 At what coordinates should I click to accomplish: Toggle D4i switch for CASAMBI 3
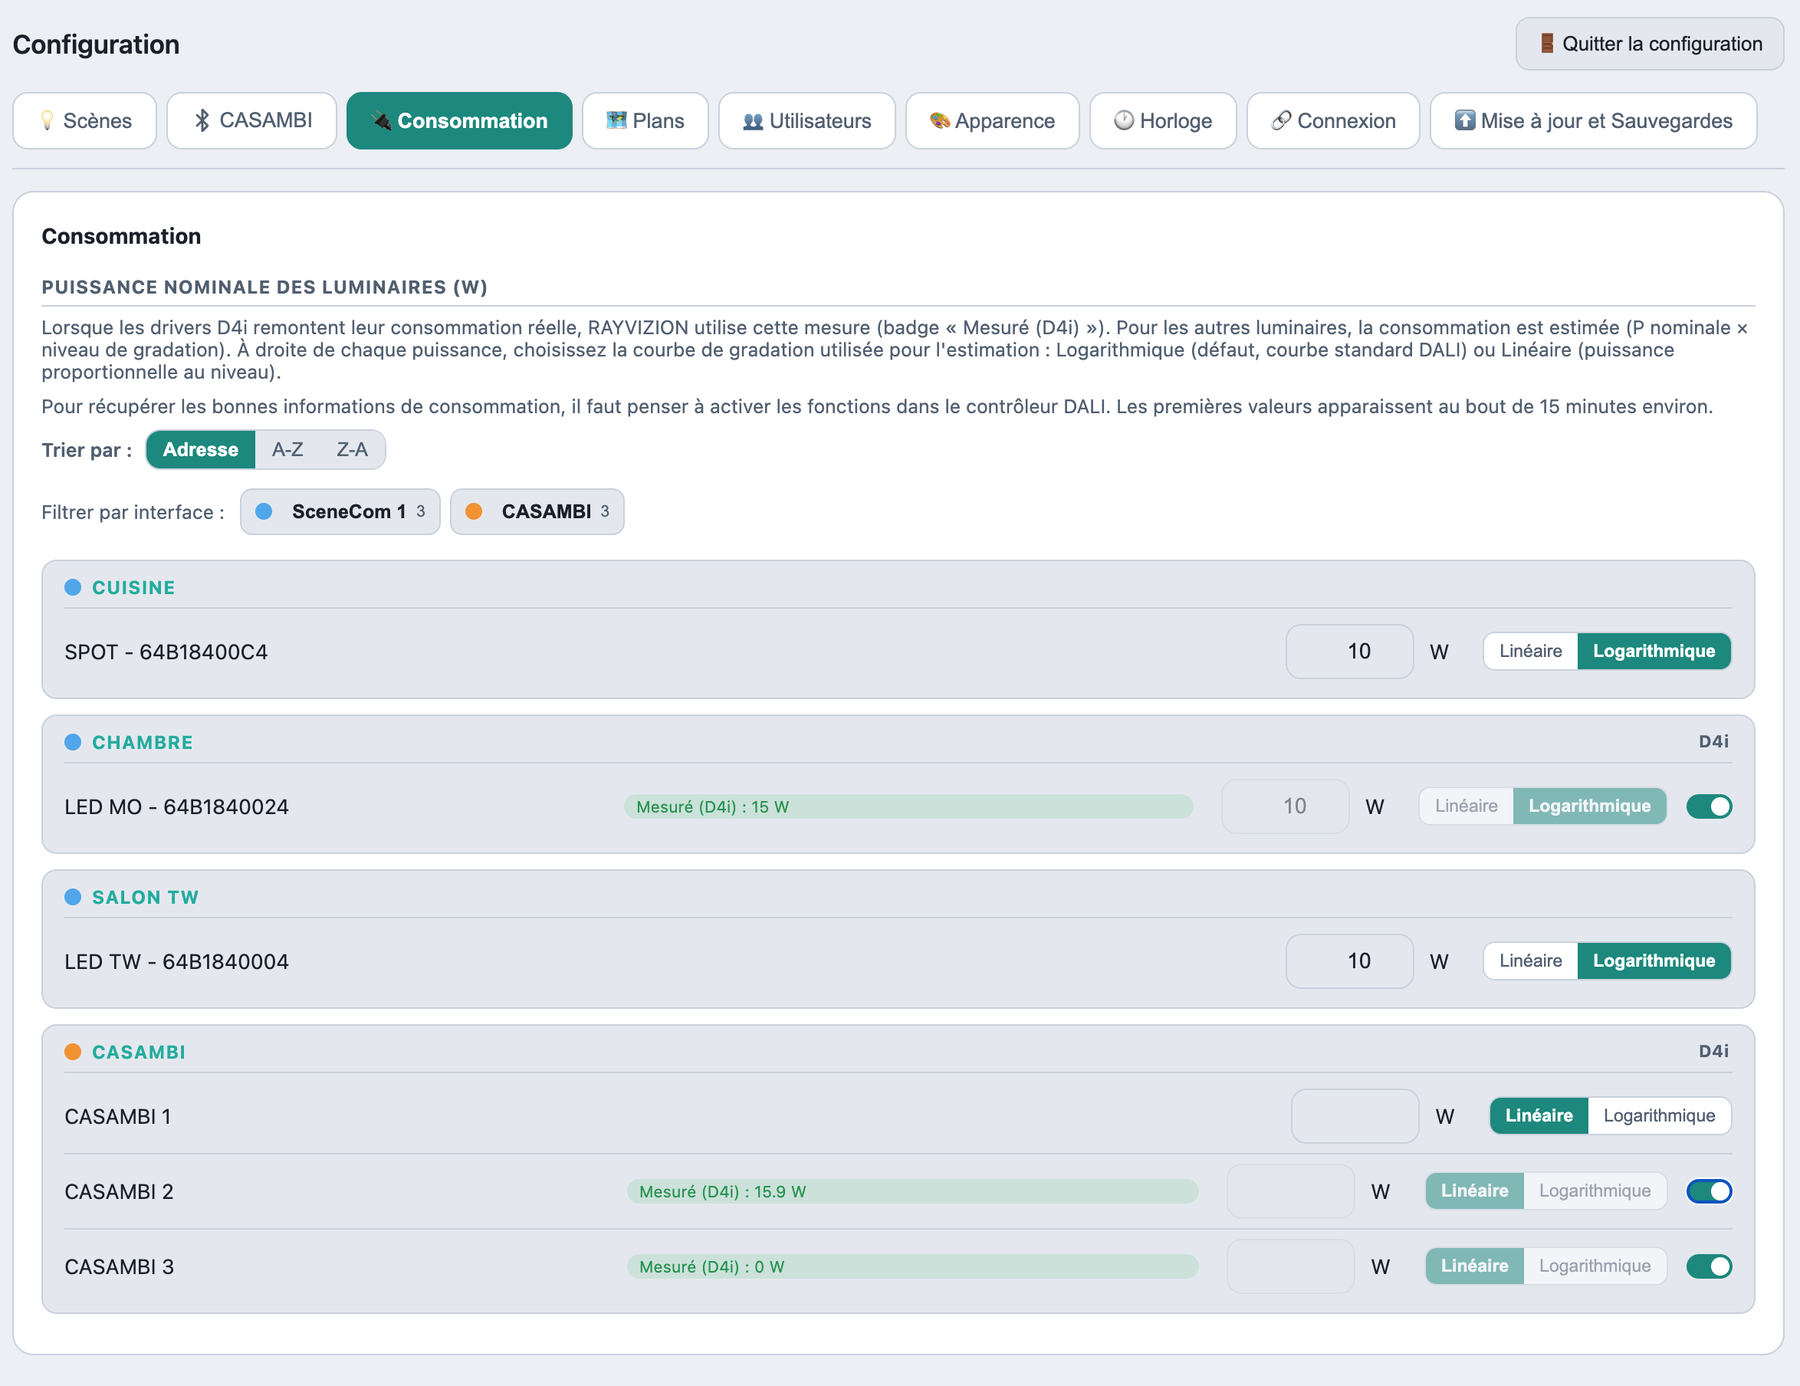pos(1709,1266)
